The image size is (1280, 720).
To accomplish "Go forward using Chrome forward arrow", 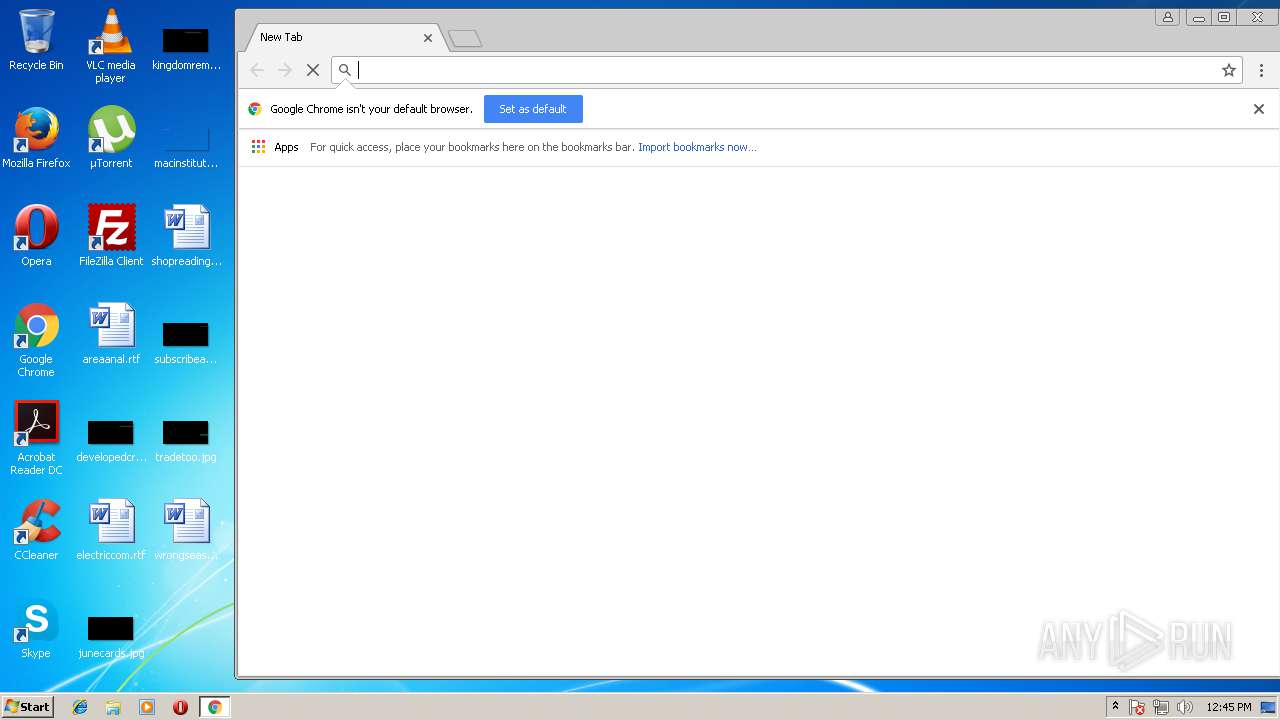I will point(285,70).
